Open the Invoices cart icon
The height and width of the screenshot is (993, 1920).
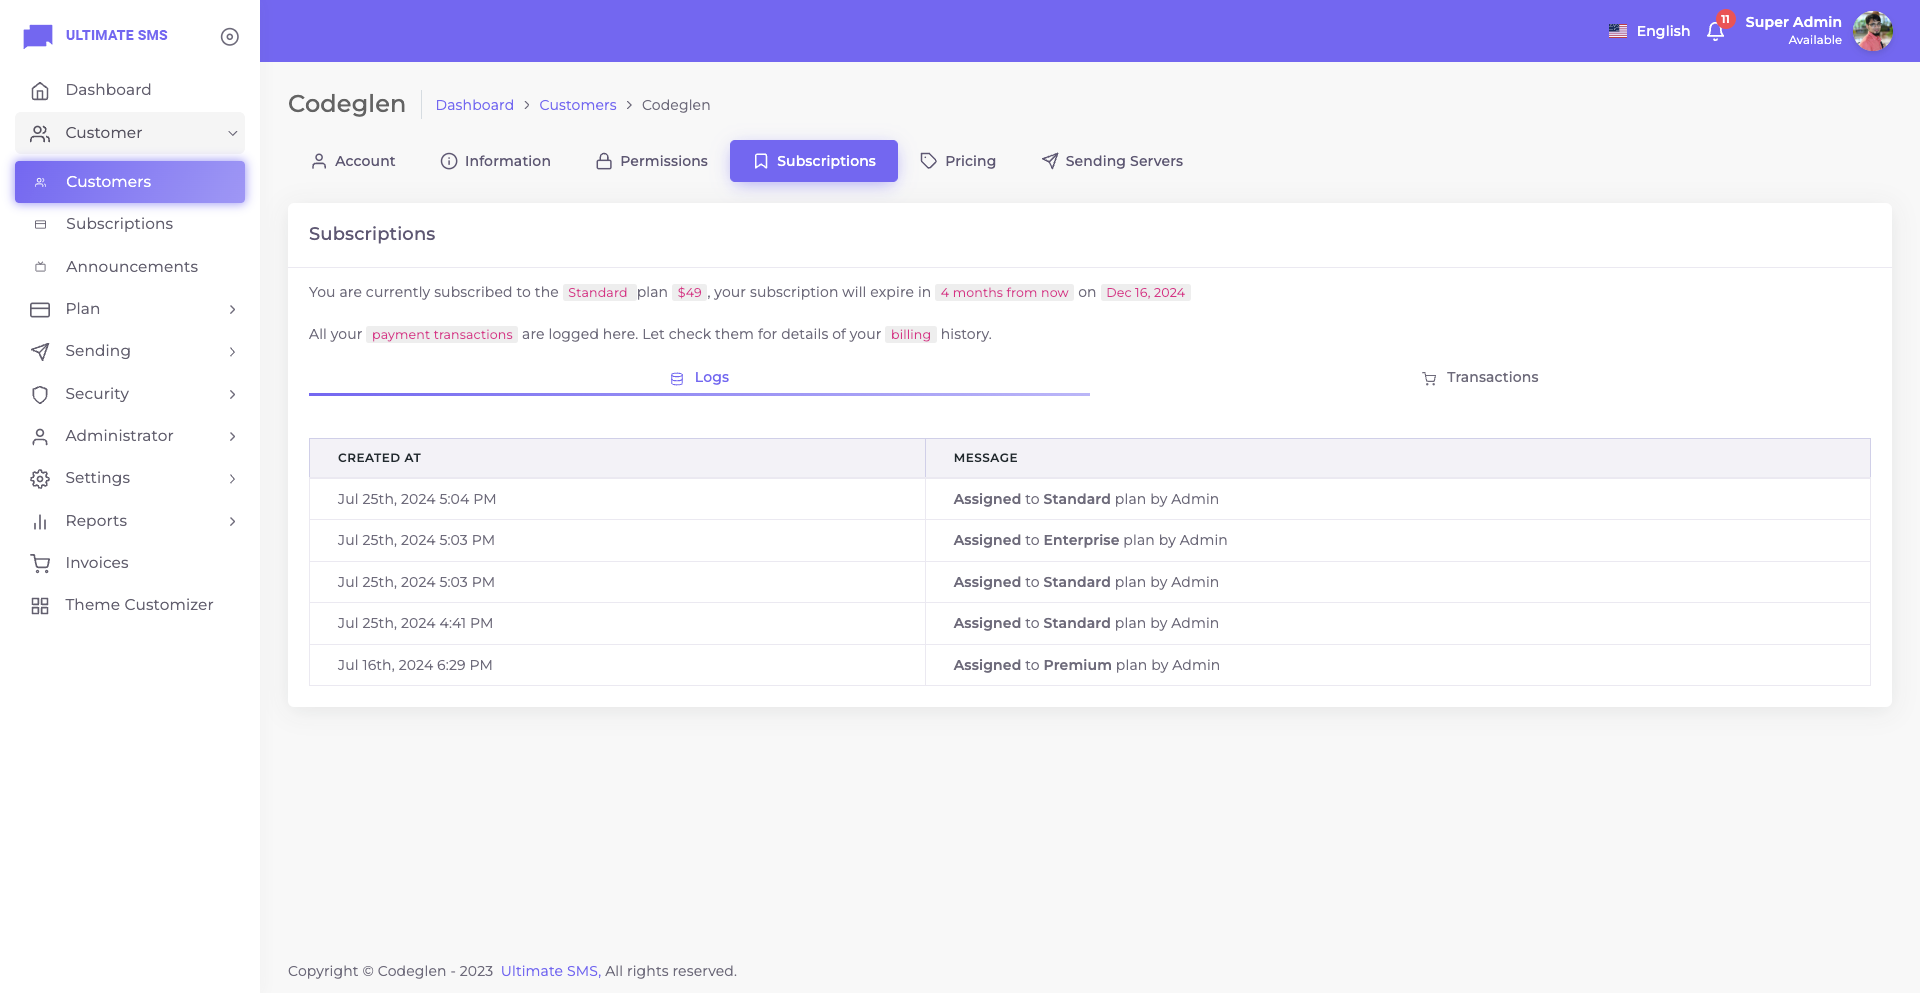(41, 562)
